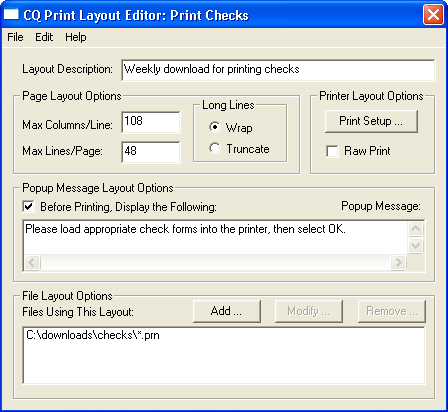Click the Add file button
This screenshot has height=412, width=448.
(x=227, y=311)
